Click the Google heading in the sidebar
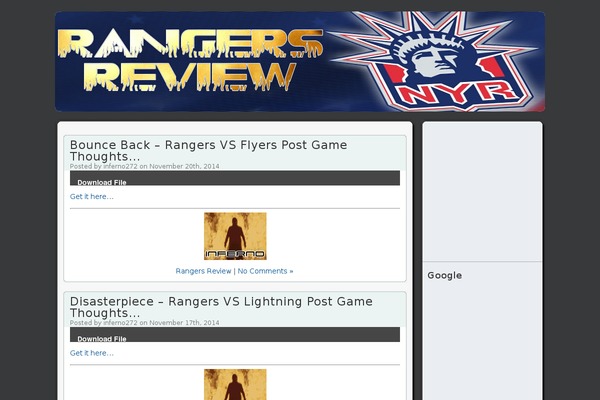Image resolution: width=600 pixels, height=400 pixels. [445, 276]
